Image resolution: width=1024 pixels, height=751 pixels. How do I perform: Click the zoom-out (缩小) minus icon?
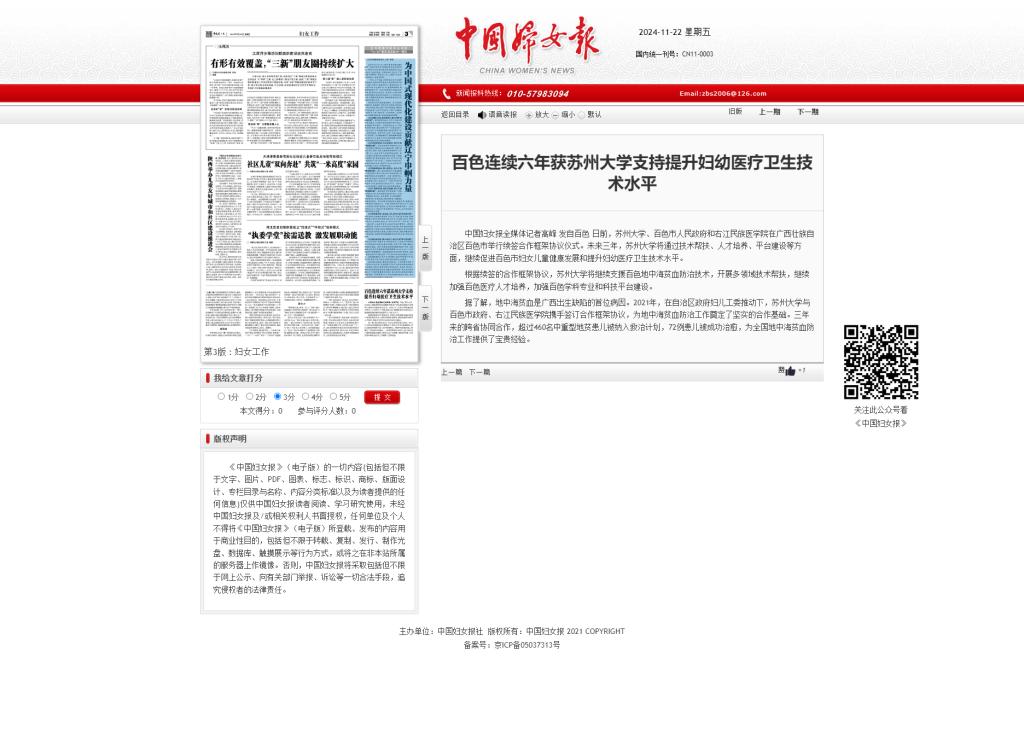coord(556,115)
